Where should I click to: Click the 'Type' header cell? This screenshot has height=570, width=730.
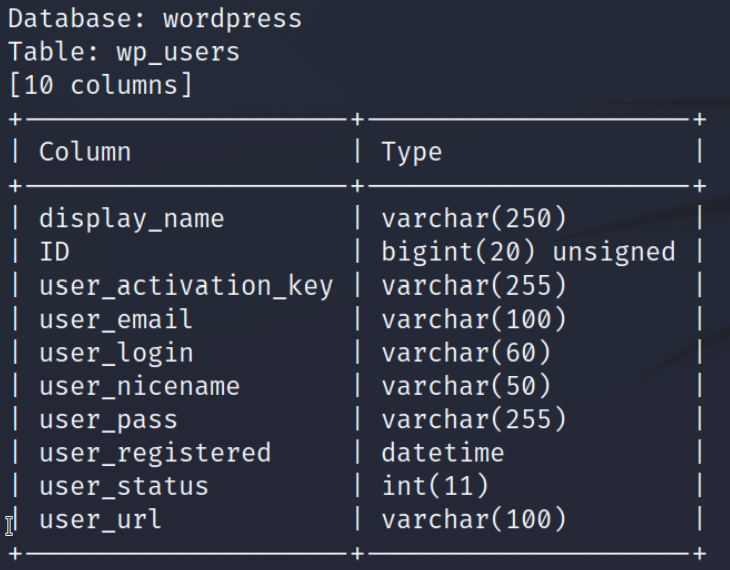point(412,153)
